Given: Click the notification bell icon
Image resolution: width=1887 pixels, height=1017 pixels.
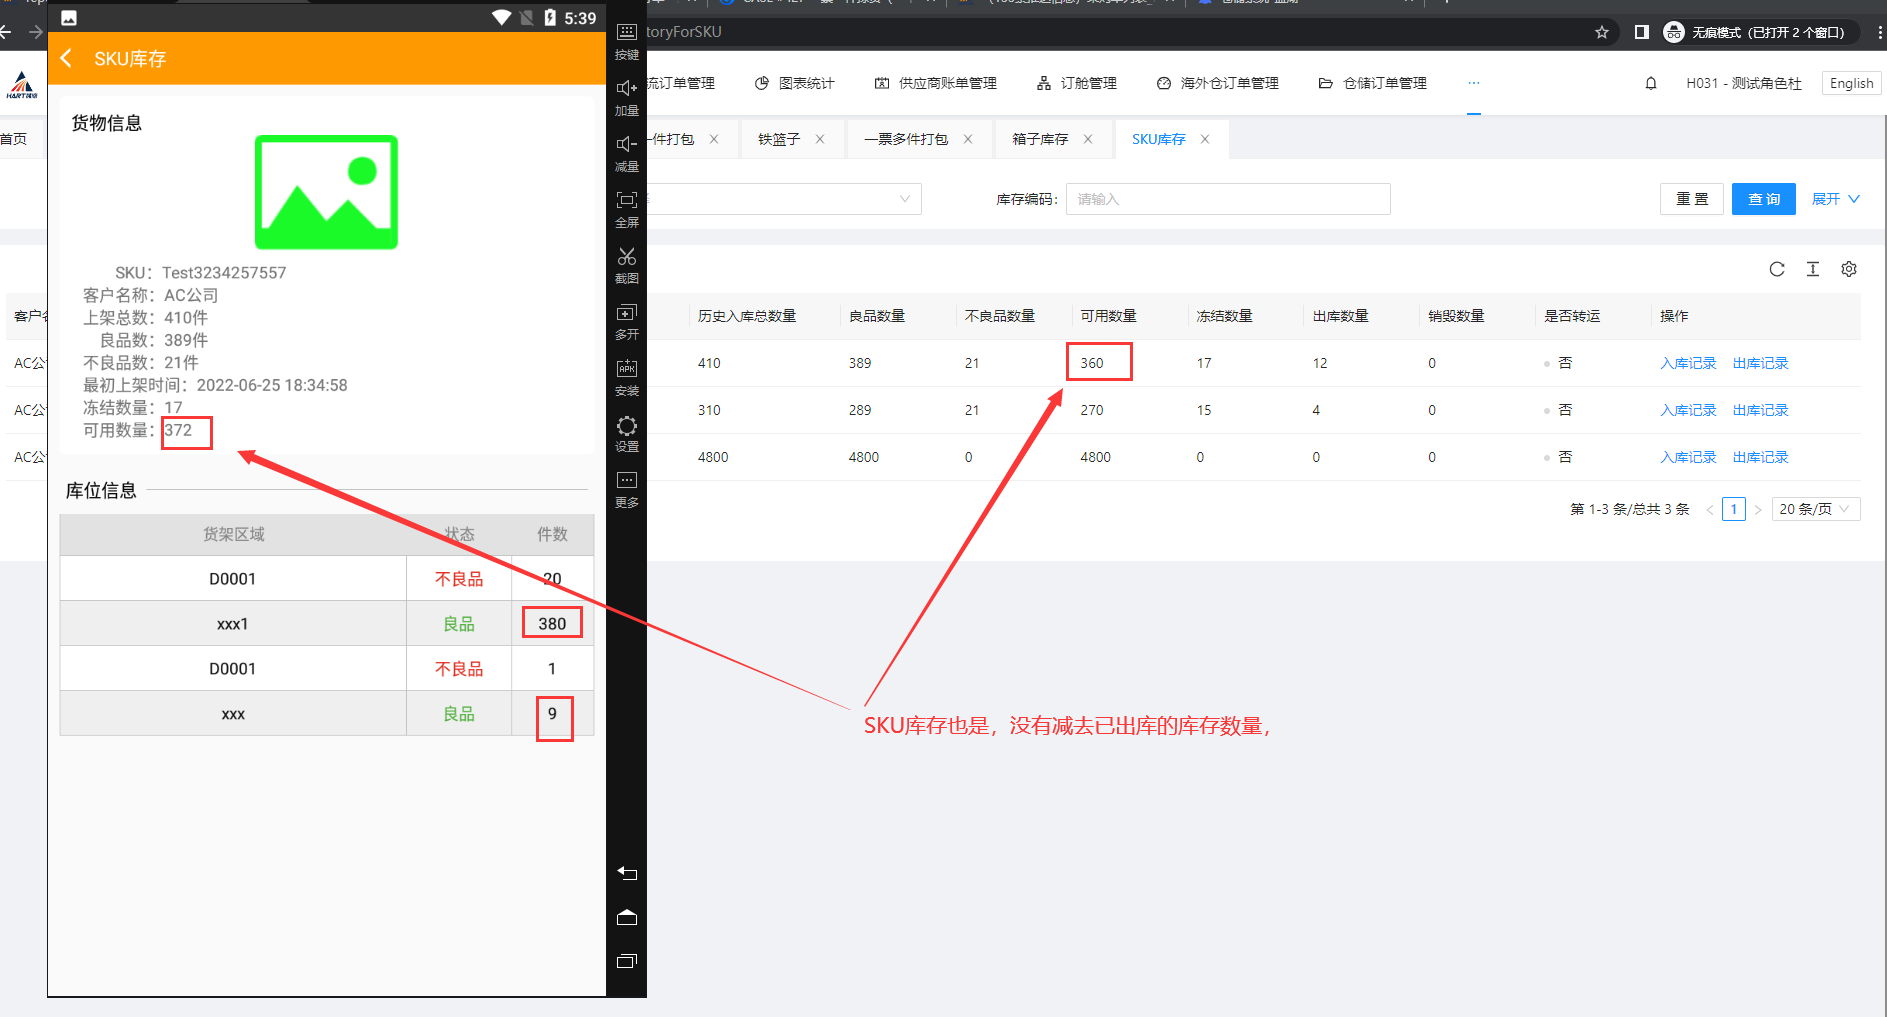Looking at the screenshot, I should click(x=1651, y=84).
